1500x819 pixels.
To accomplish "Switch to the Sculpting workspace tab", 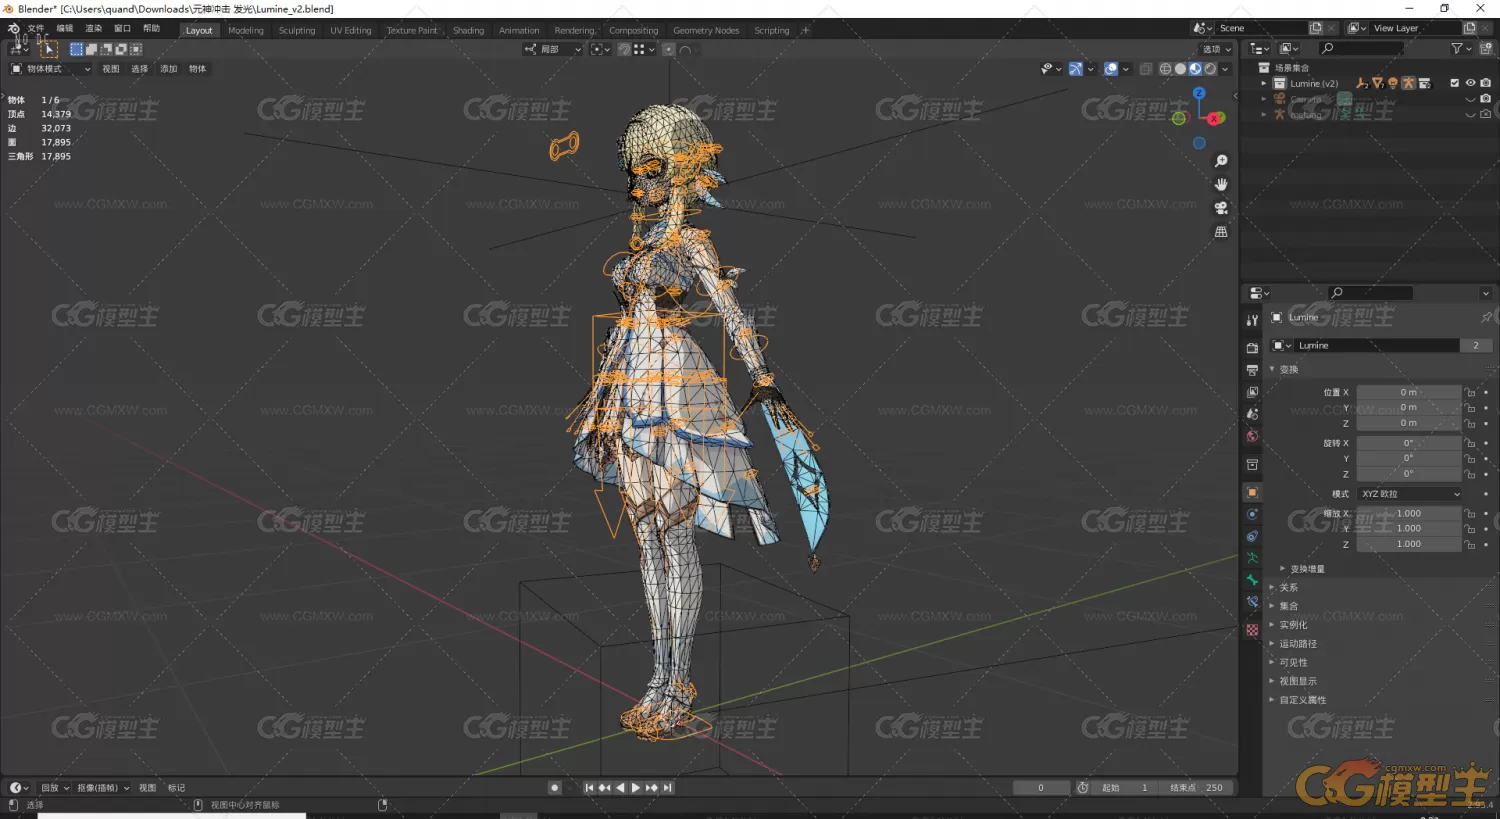I will (x=297, y=30).
